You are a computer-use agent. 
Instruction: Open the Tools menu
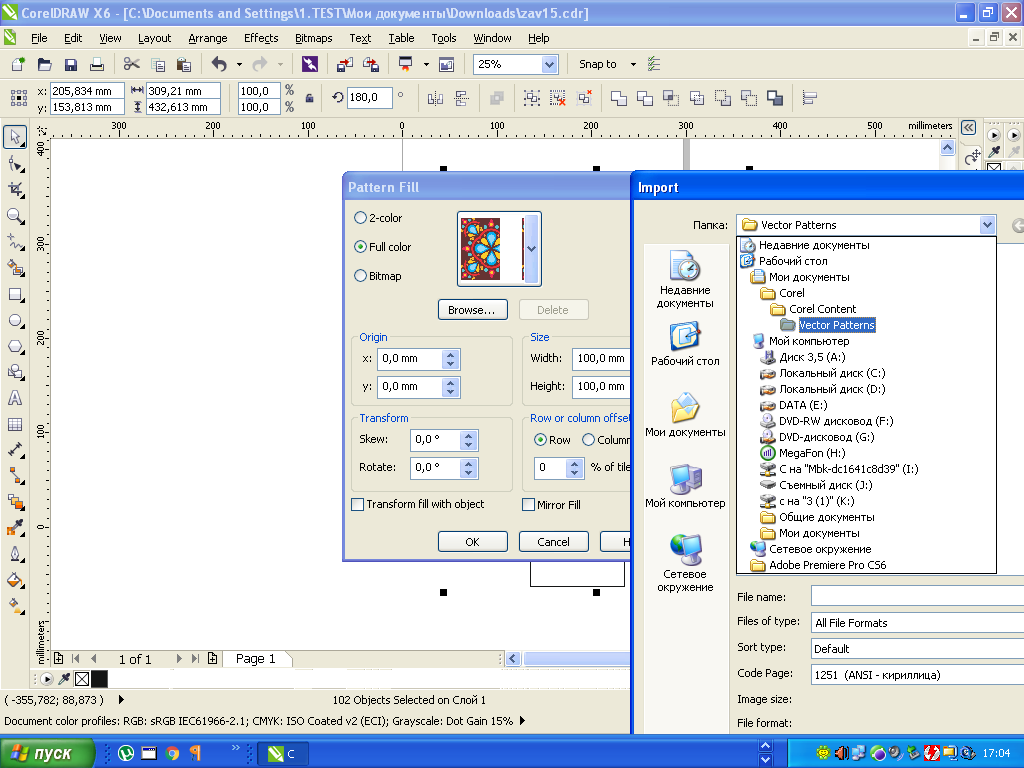point(444,38)
